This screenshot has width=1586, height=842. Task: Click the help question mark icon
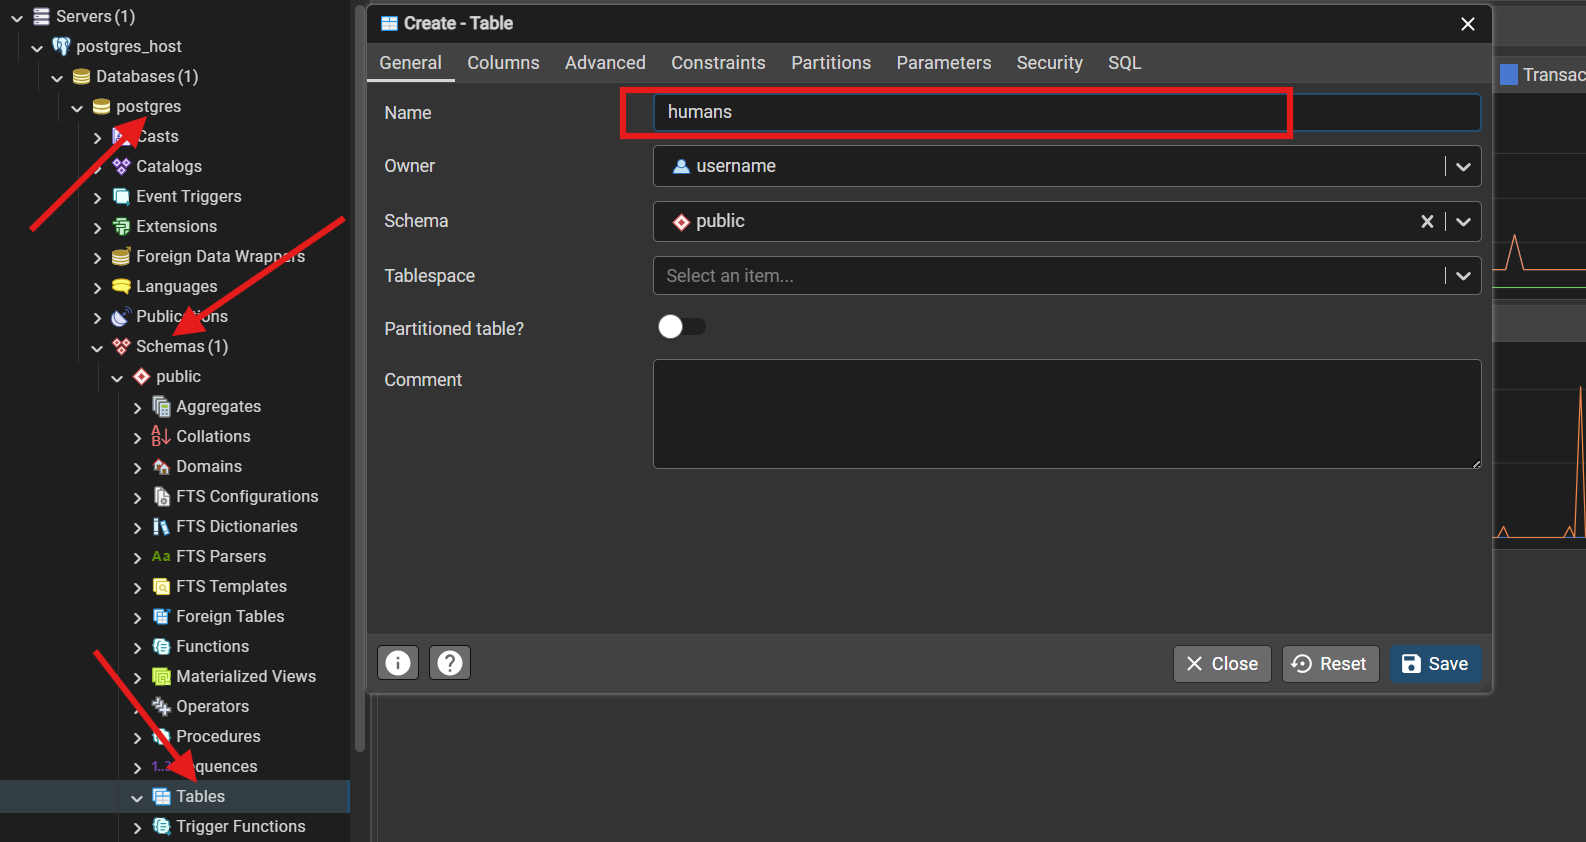tap(450, 663)
